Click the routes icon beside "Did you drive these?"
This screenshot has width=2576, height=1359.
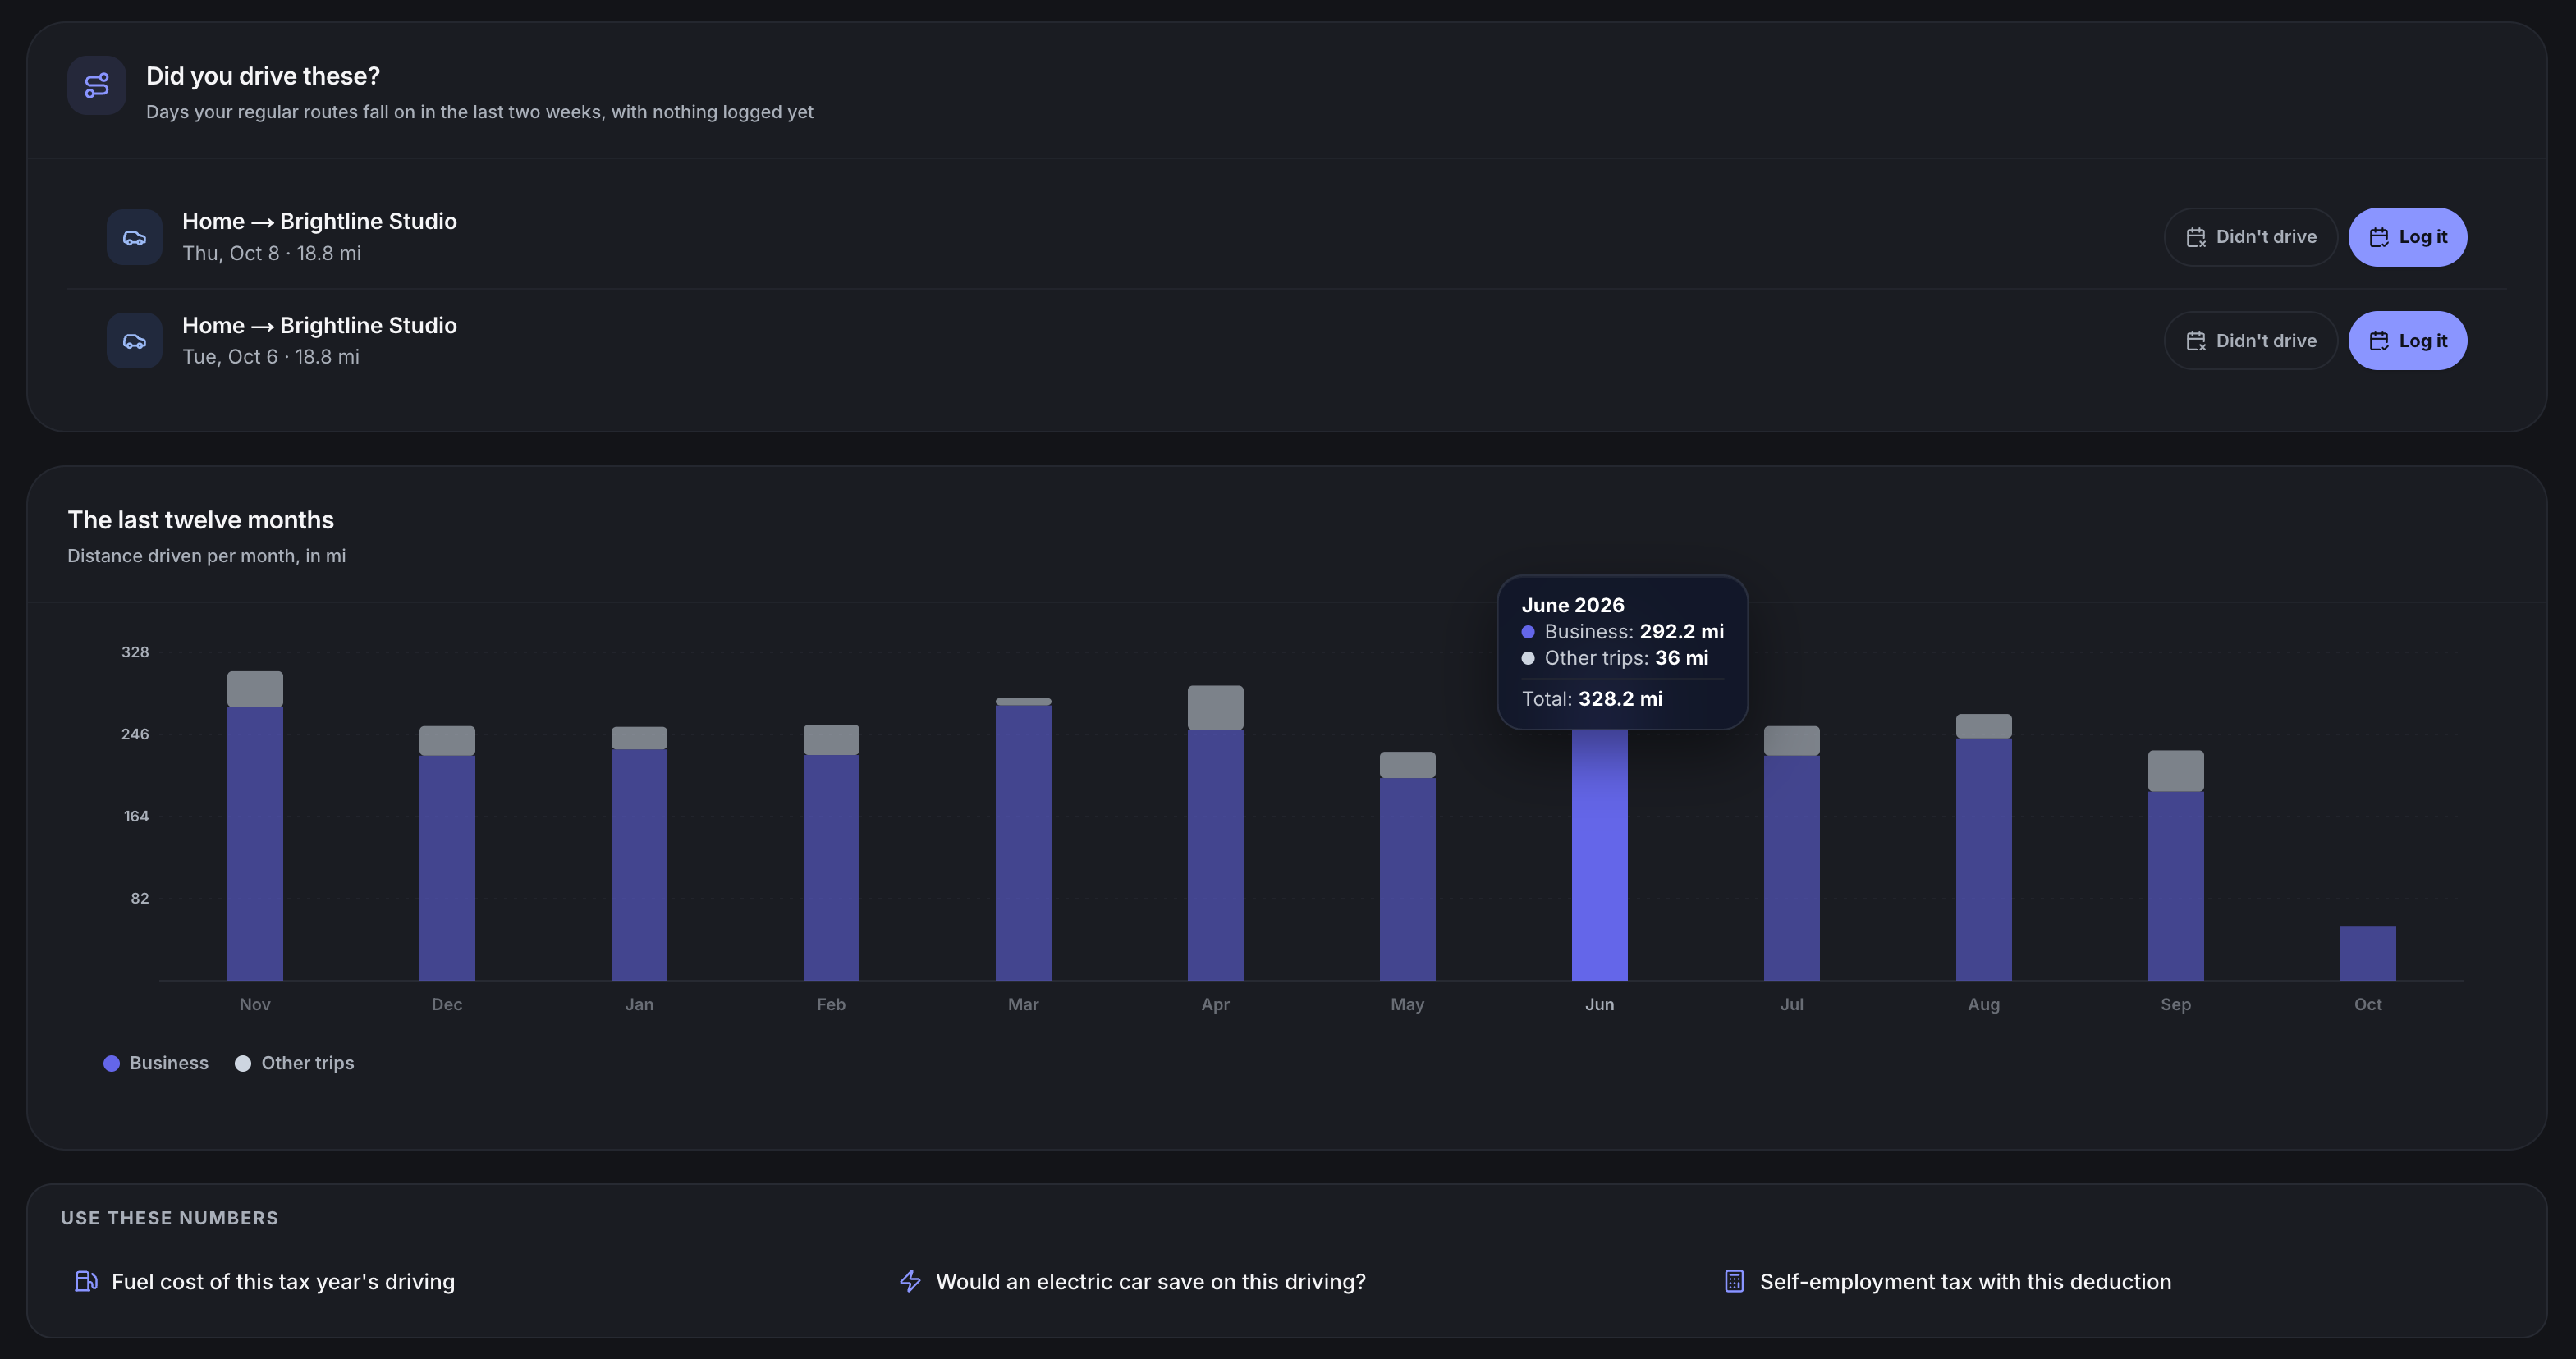point(97,86)
